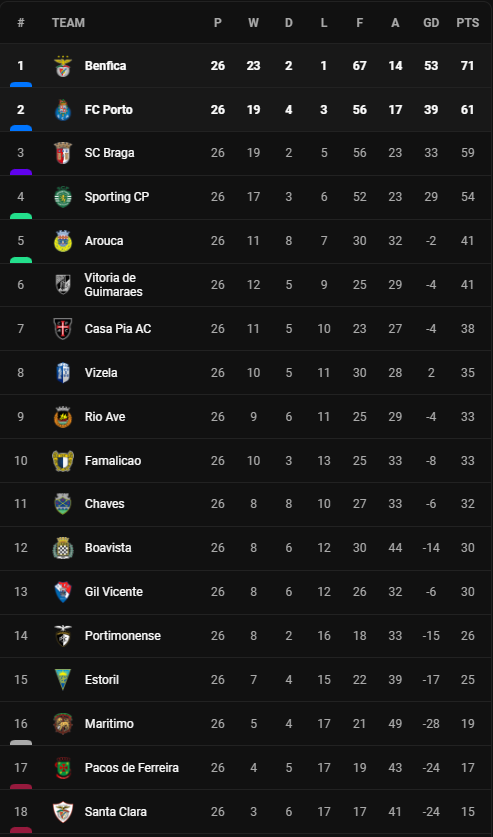Click the FC Porto club crest
The image size is (493, 837).
(63, 110)
